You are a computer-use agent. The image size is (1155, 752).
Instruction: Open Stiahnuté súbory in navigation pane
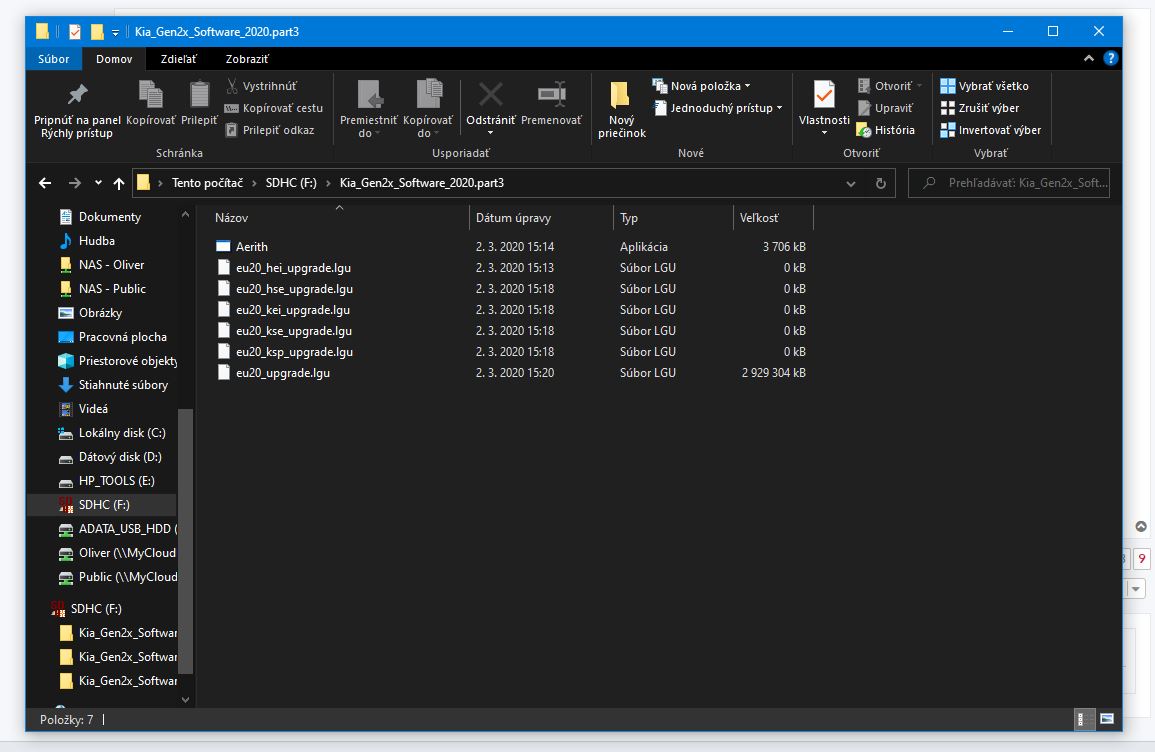(x=123, y=384)
